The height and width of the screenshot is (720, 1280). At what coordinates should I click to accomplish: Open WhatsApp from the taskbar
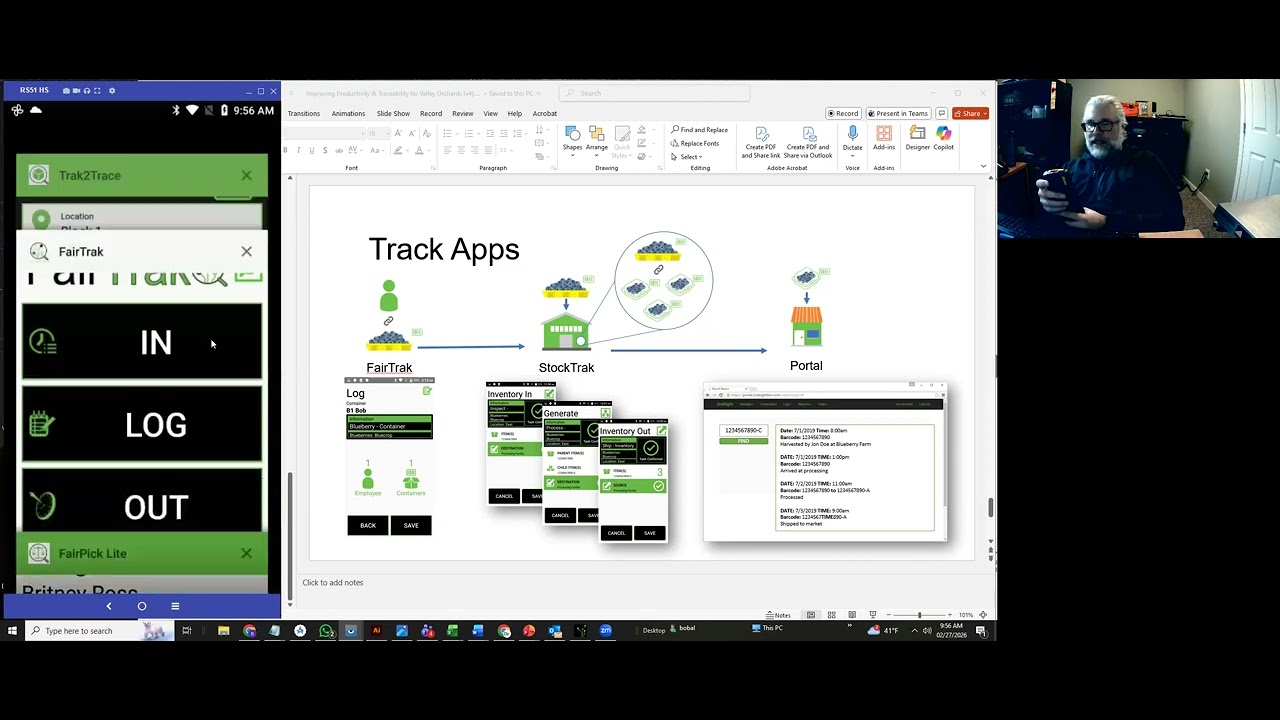click(x=326, y=630)
